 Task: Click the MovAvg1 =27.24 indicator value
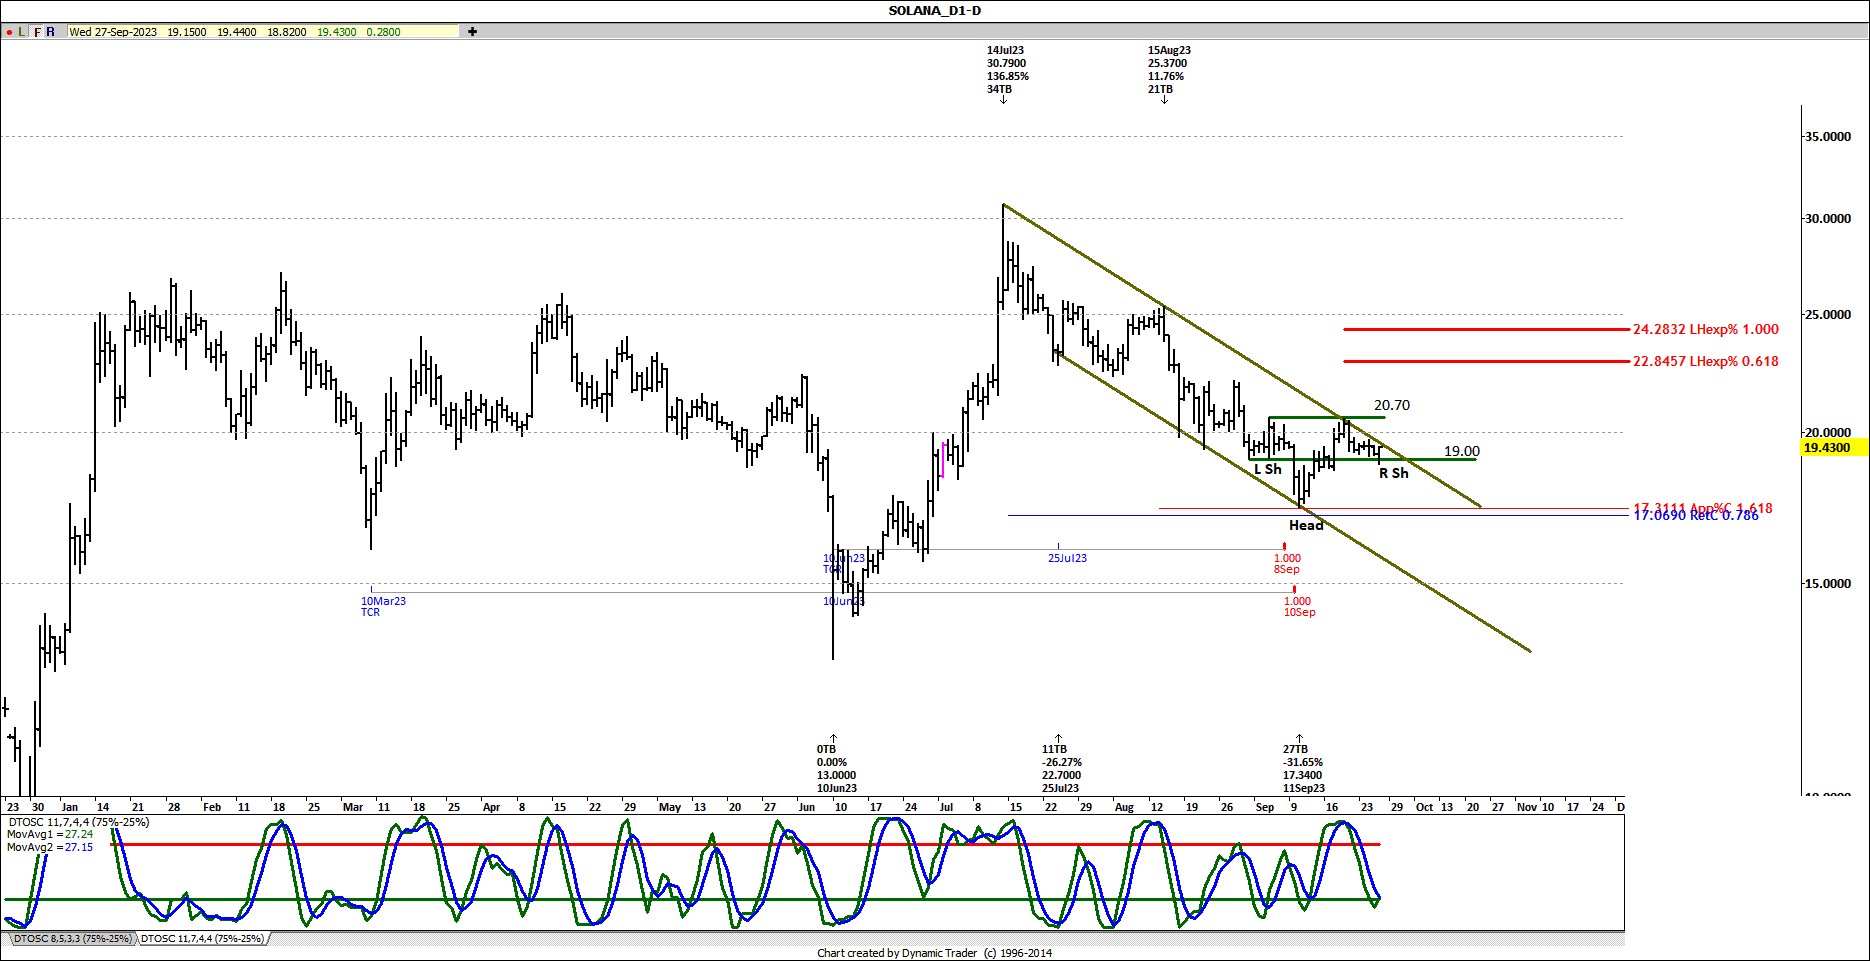[50, 834]
